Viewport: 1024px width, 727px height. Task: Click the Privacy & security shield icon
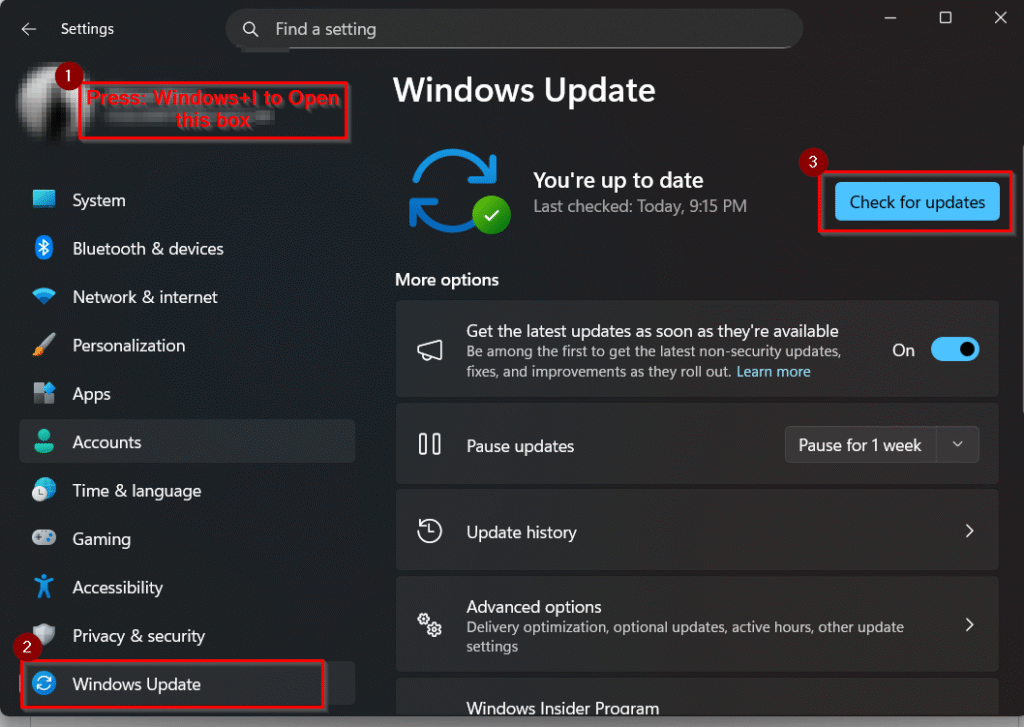coord(44,634)
